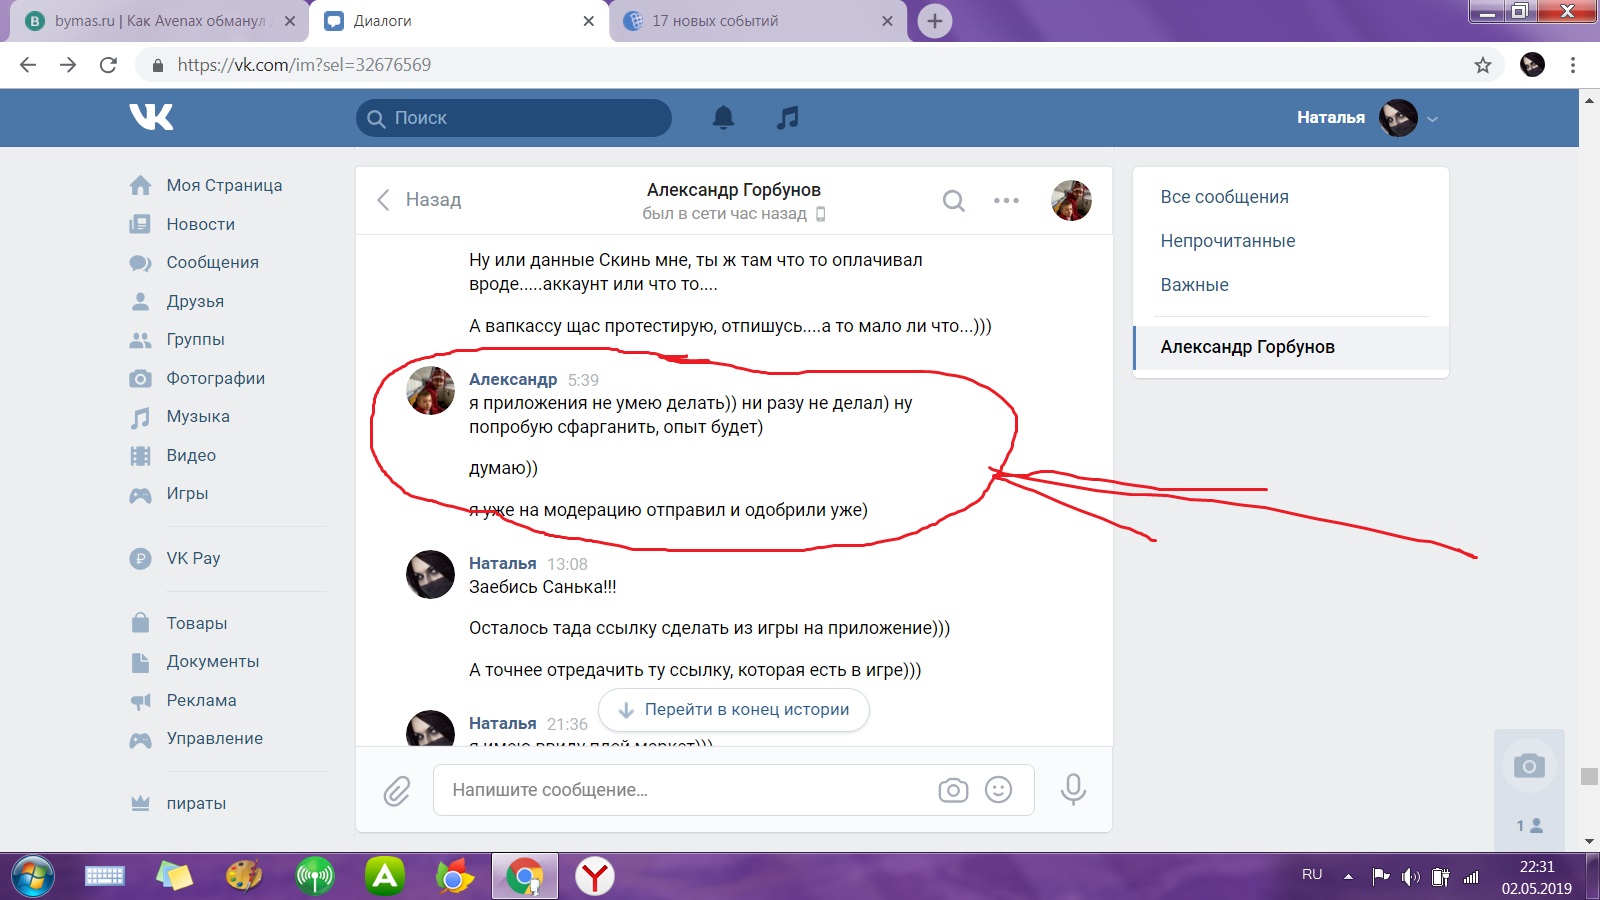
Task: Select the Непрочитанные messages filter
Action: click(x=1227, y=241)
